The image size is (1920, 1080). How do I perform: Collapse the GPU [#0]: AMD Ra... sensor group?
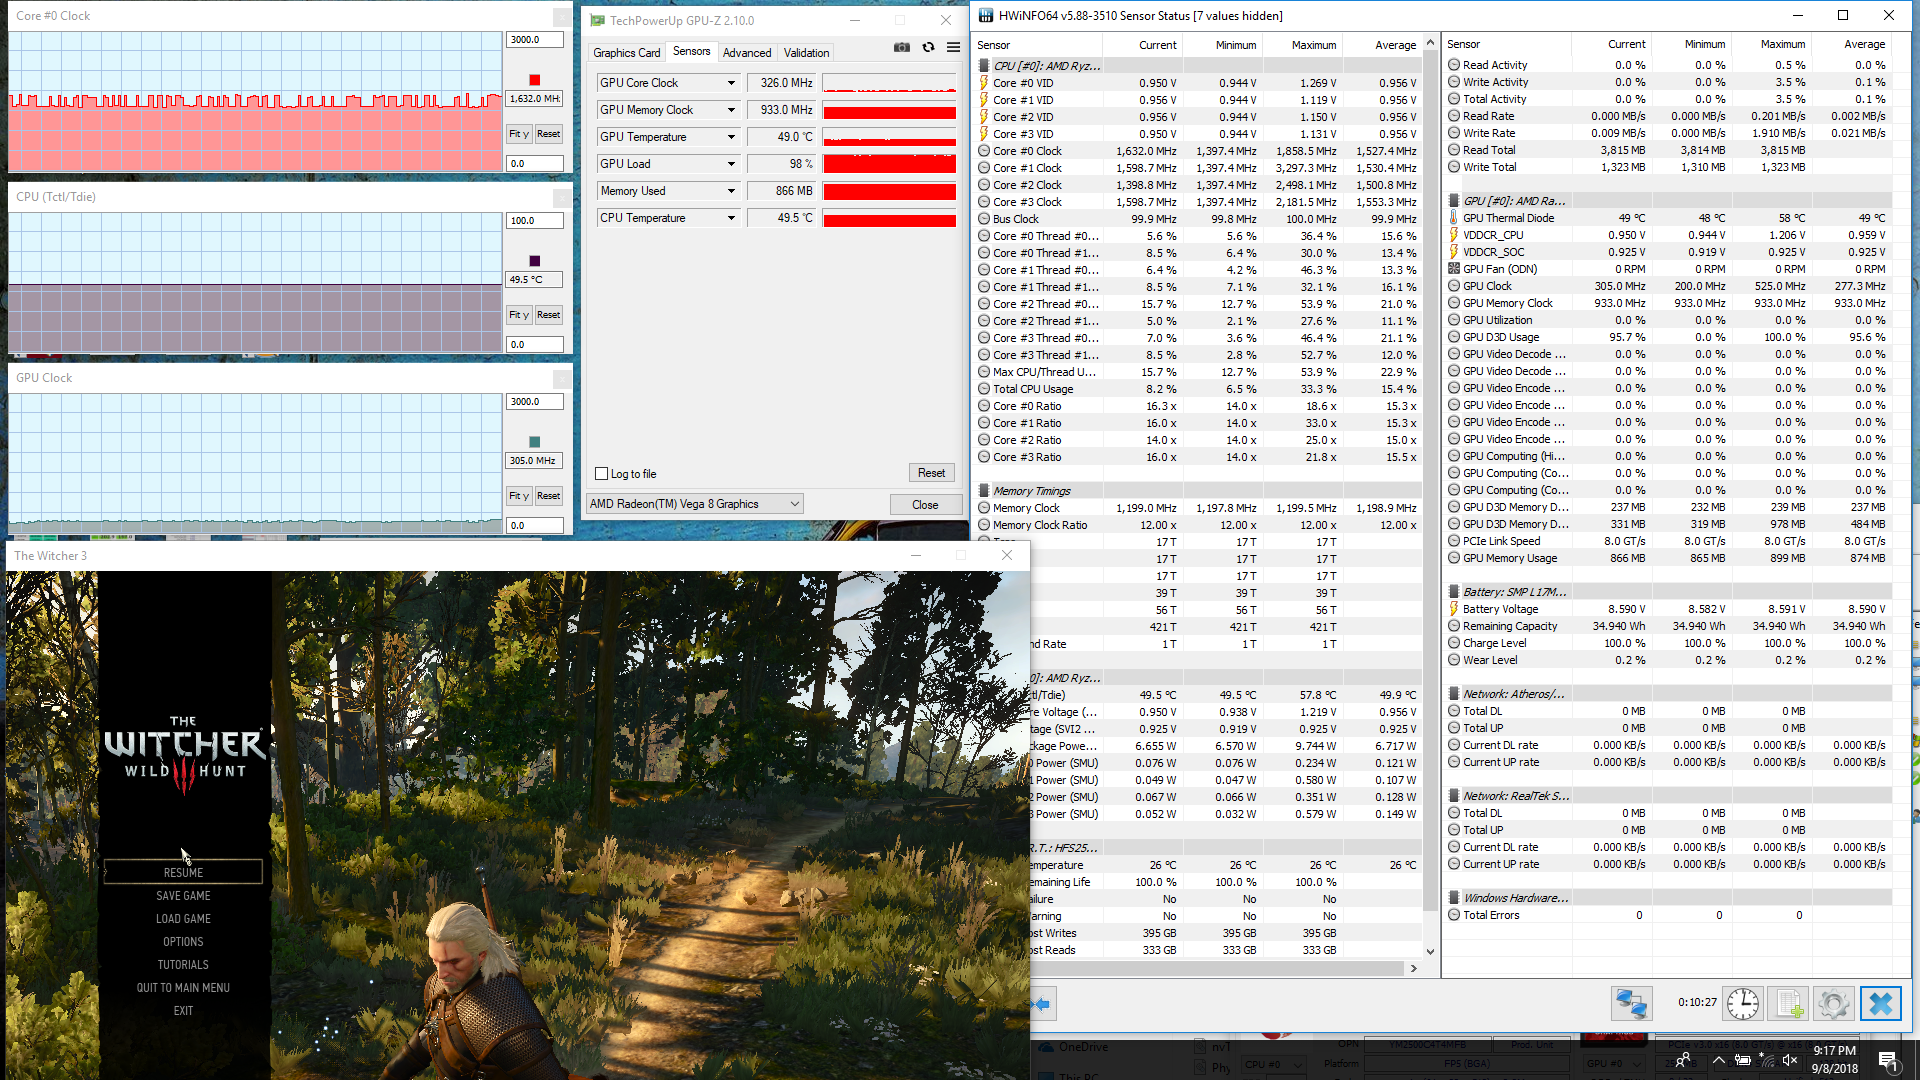(x=1514, y=201)
